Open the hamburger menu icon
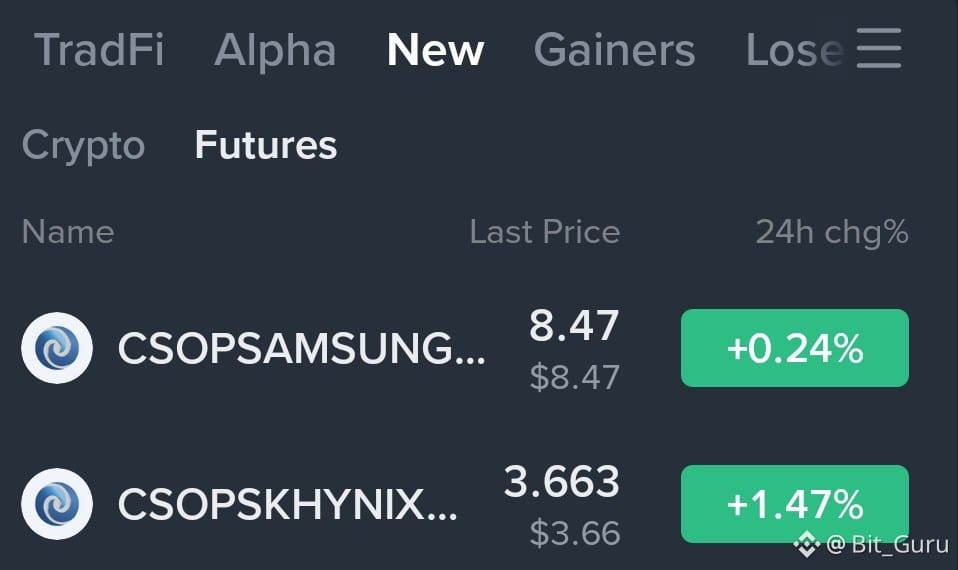The width and height of the screenshot is (958, 570). [879, 48]
